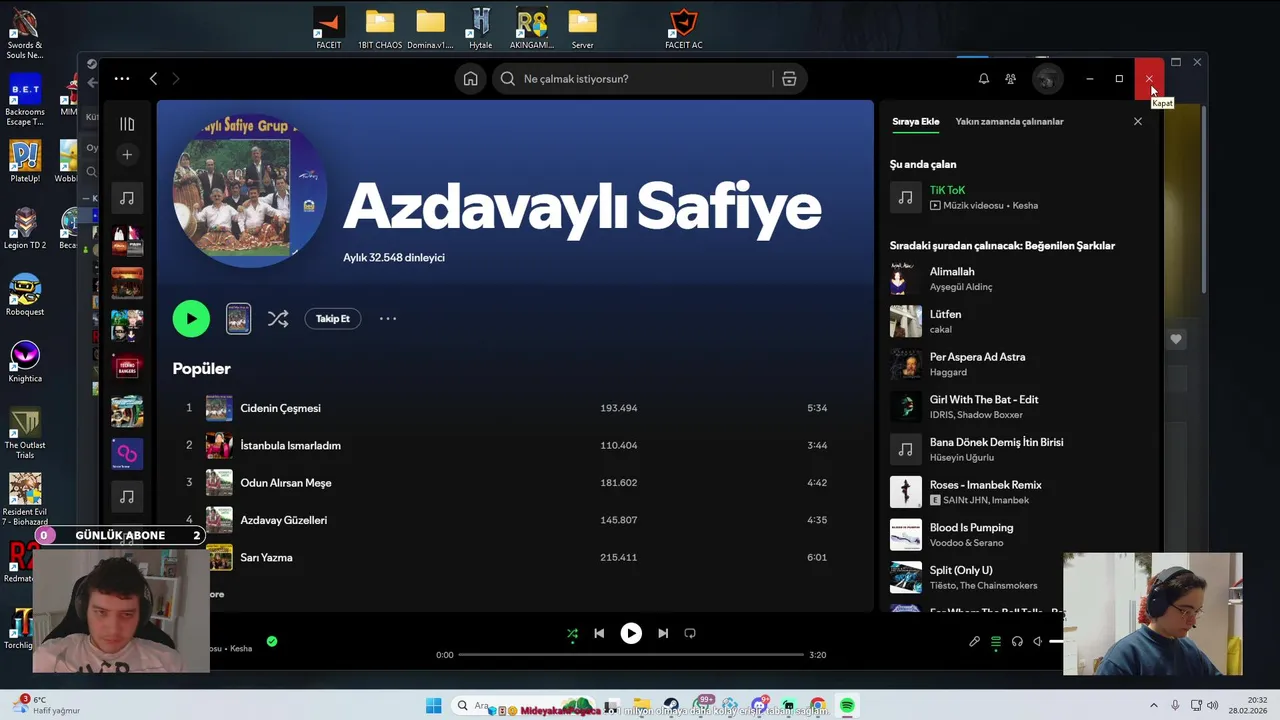
Task: Toggle shuffle in the player bar
Action: [572, 633]
